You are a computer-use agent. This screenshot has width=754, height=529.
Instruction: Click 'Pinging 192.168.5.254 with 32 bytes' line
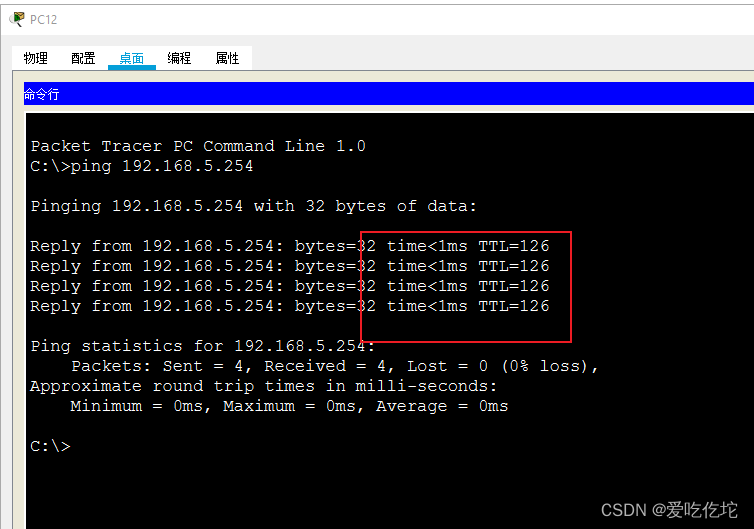point(253,206)
